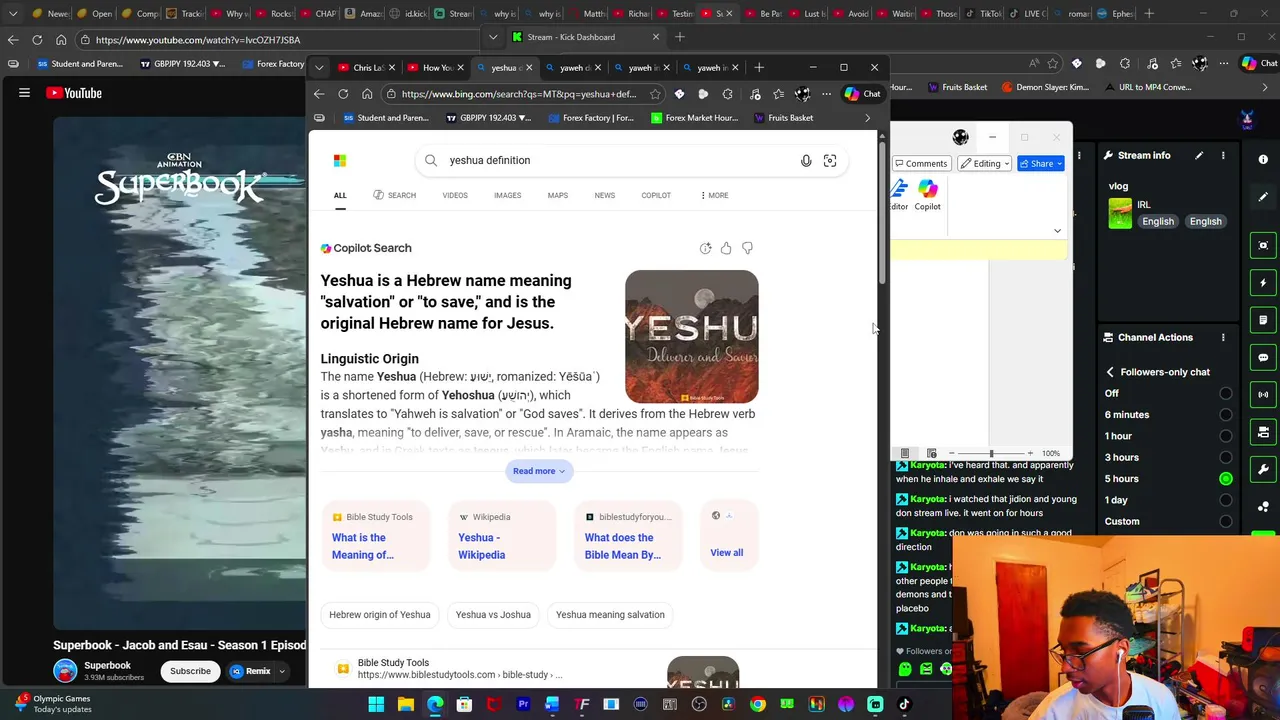Go back in the Bing window

(319, 94)
